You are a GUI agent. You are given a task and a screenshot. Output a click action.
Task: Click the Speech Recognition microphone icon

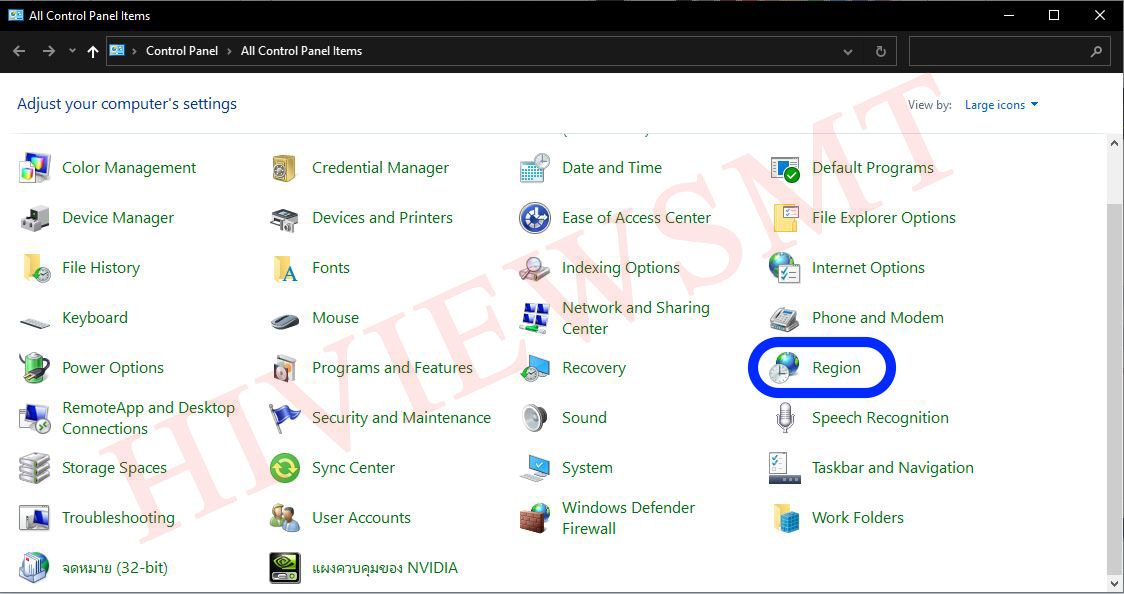tap(785, 418)
